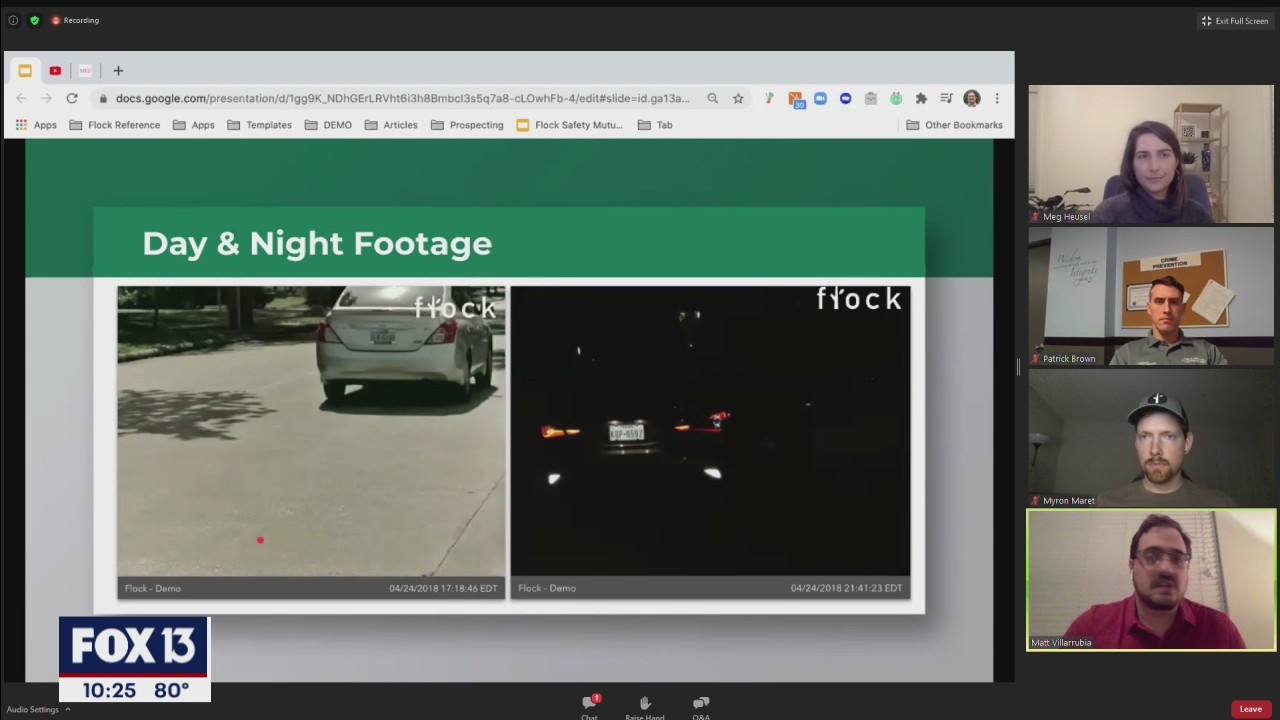Expand the Audio Settings chevron
This screenshot has height=720, width=1280.
[x=67, y=709]
